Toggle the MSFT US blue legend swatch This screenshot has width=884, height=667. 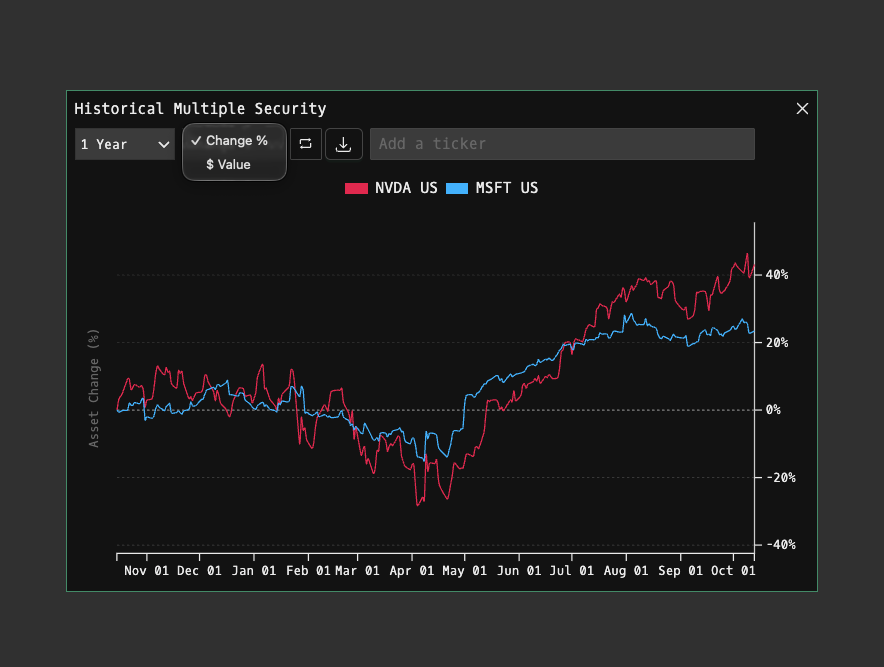click(x=457, y=188)
